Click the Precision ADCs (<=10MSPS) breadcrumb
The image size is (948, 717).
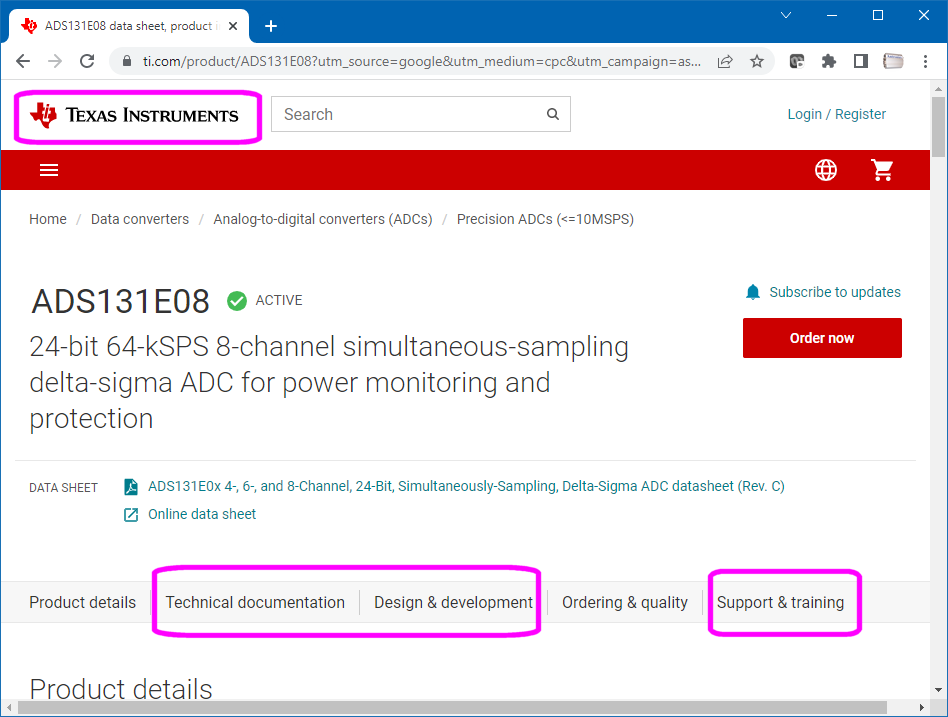(x=545, y=219)
